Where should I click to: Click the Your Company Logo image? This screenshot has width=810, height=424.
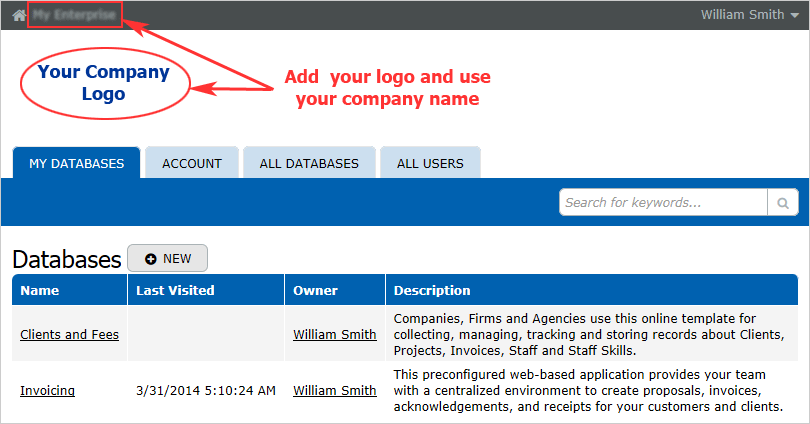point(105,83)
